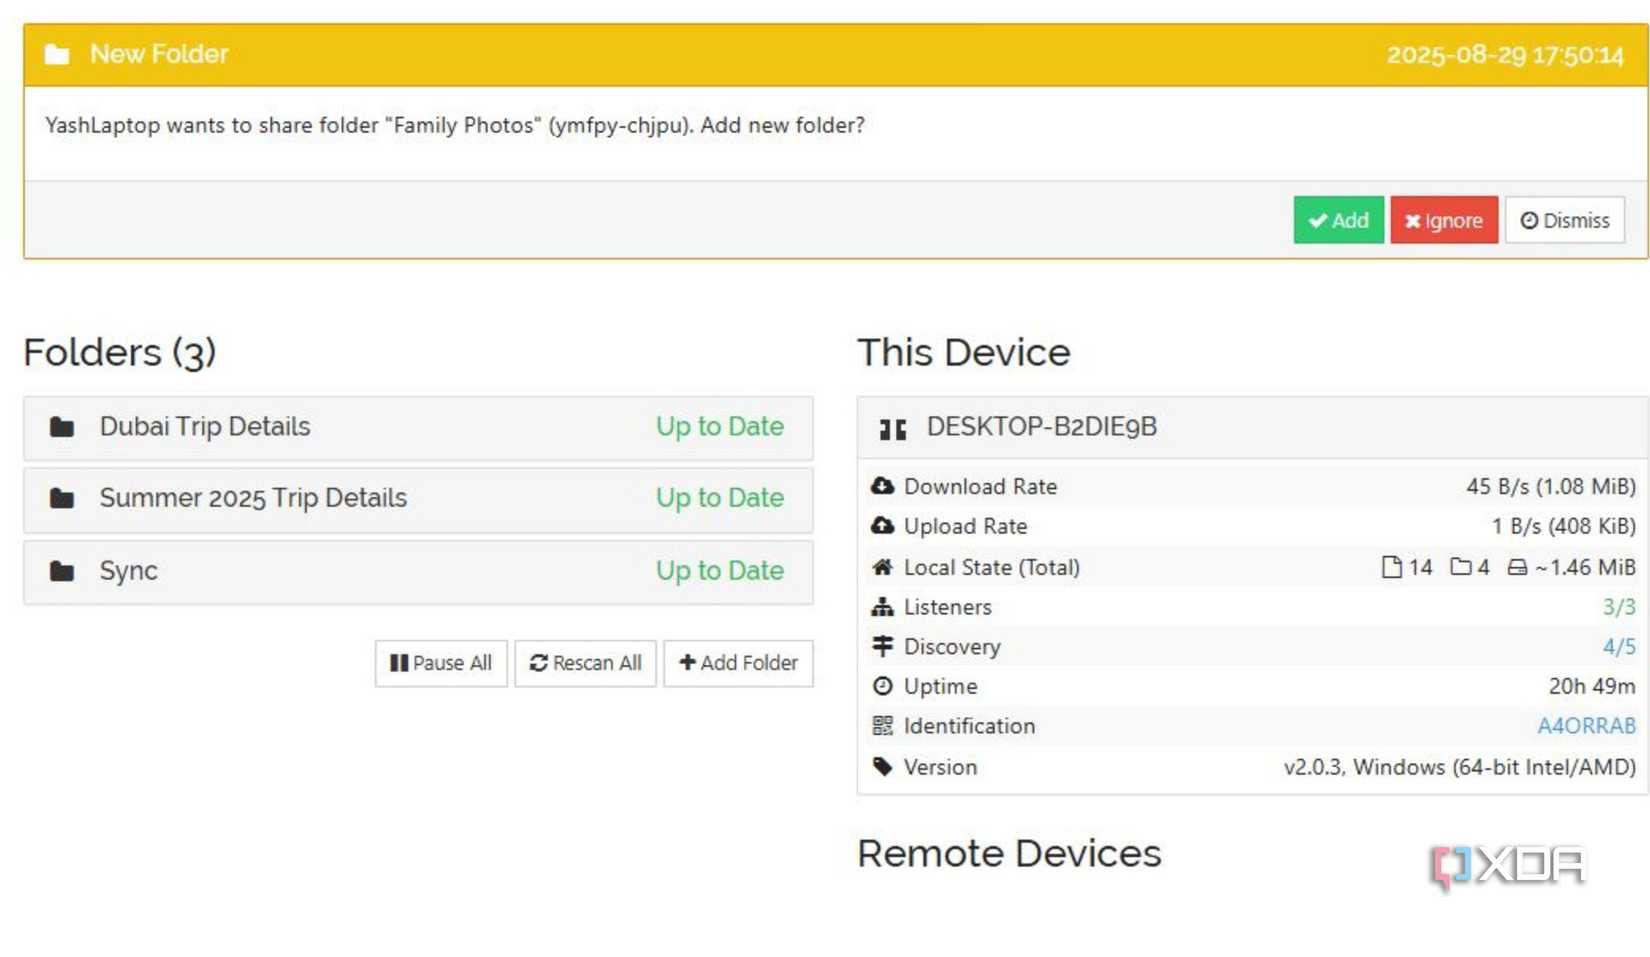Click the home icon beside Local State
Screen dimensions: 1650x957
pyautogui.click(x=883, y=567)
